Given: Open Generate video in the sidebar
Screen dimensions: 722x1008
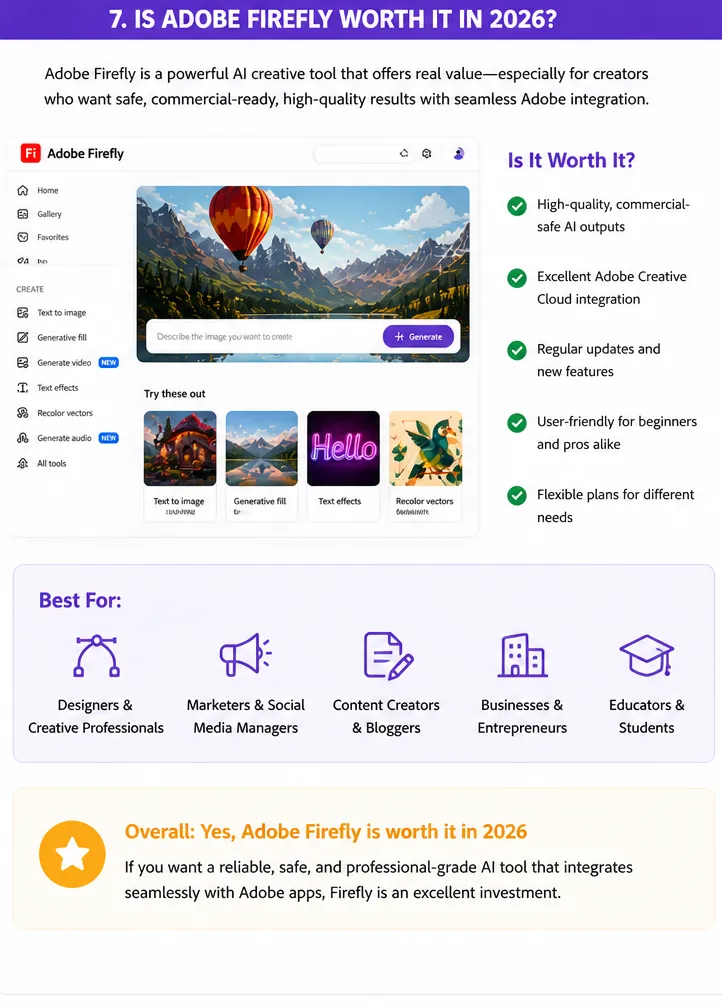Looking at the screenshot, I should coord(64,363).
